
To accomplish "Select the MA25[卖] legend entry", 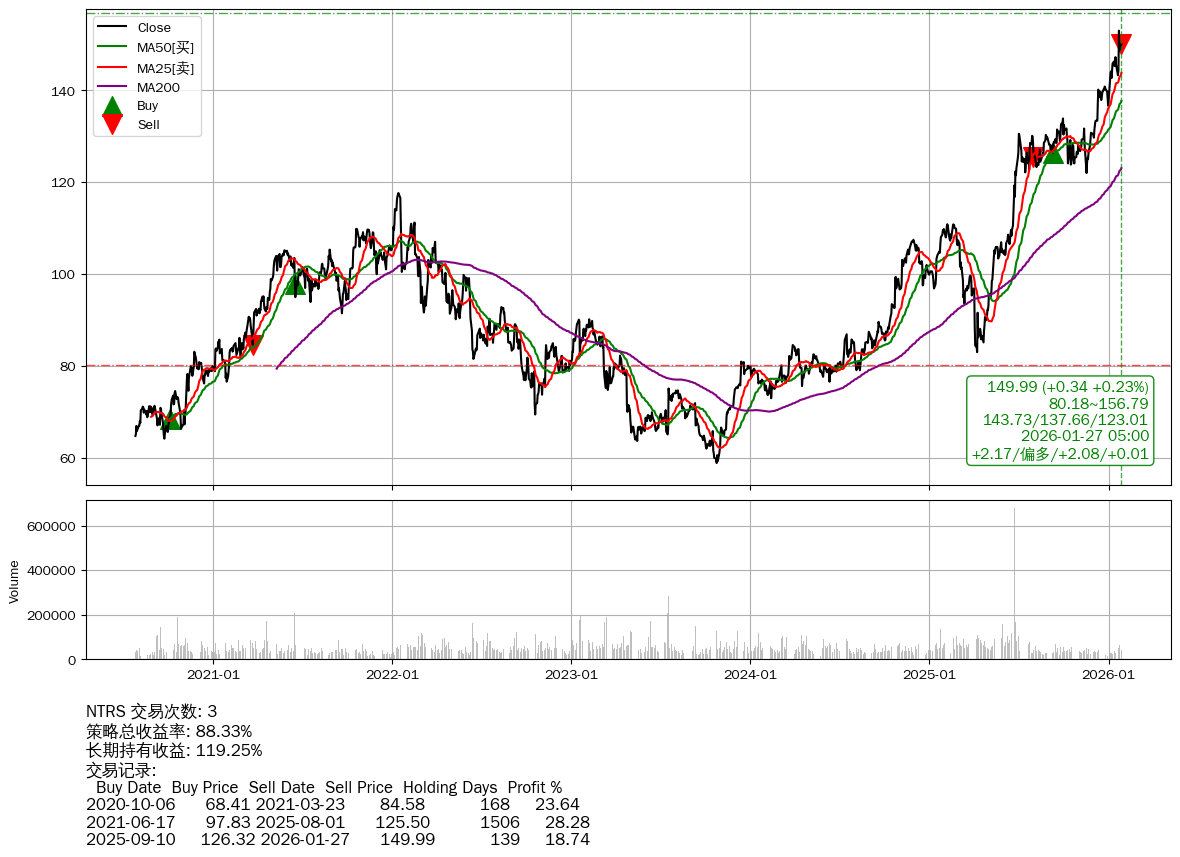I will point(165,67).
